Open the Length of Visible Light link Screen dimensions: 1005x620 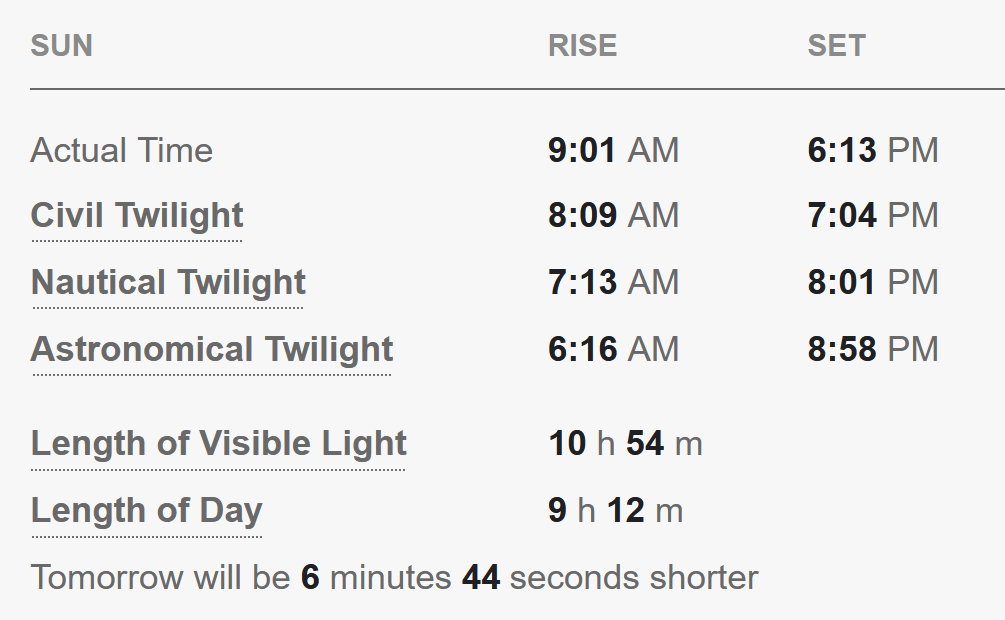(219, 444)
